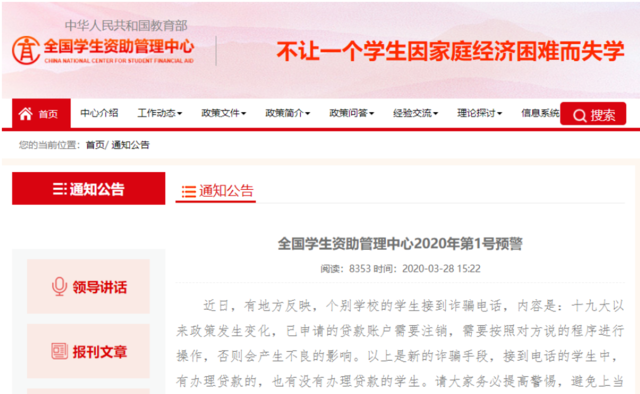Expand the 经验交流 dropdown menu

(416, 113)
